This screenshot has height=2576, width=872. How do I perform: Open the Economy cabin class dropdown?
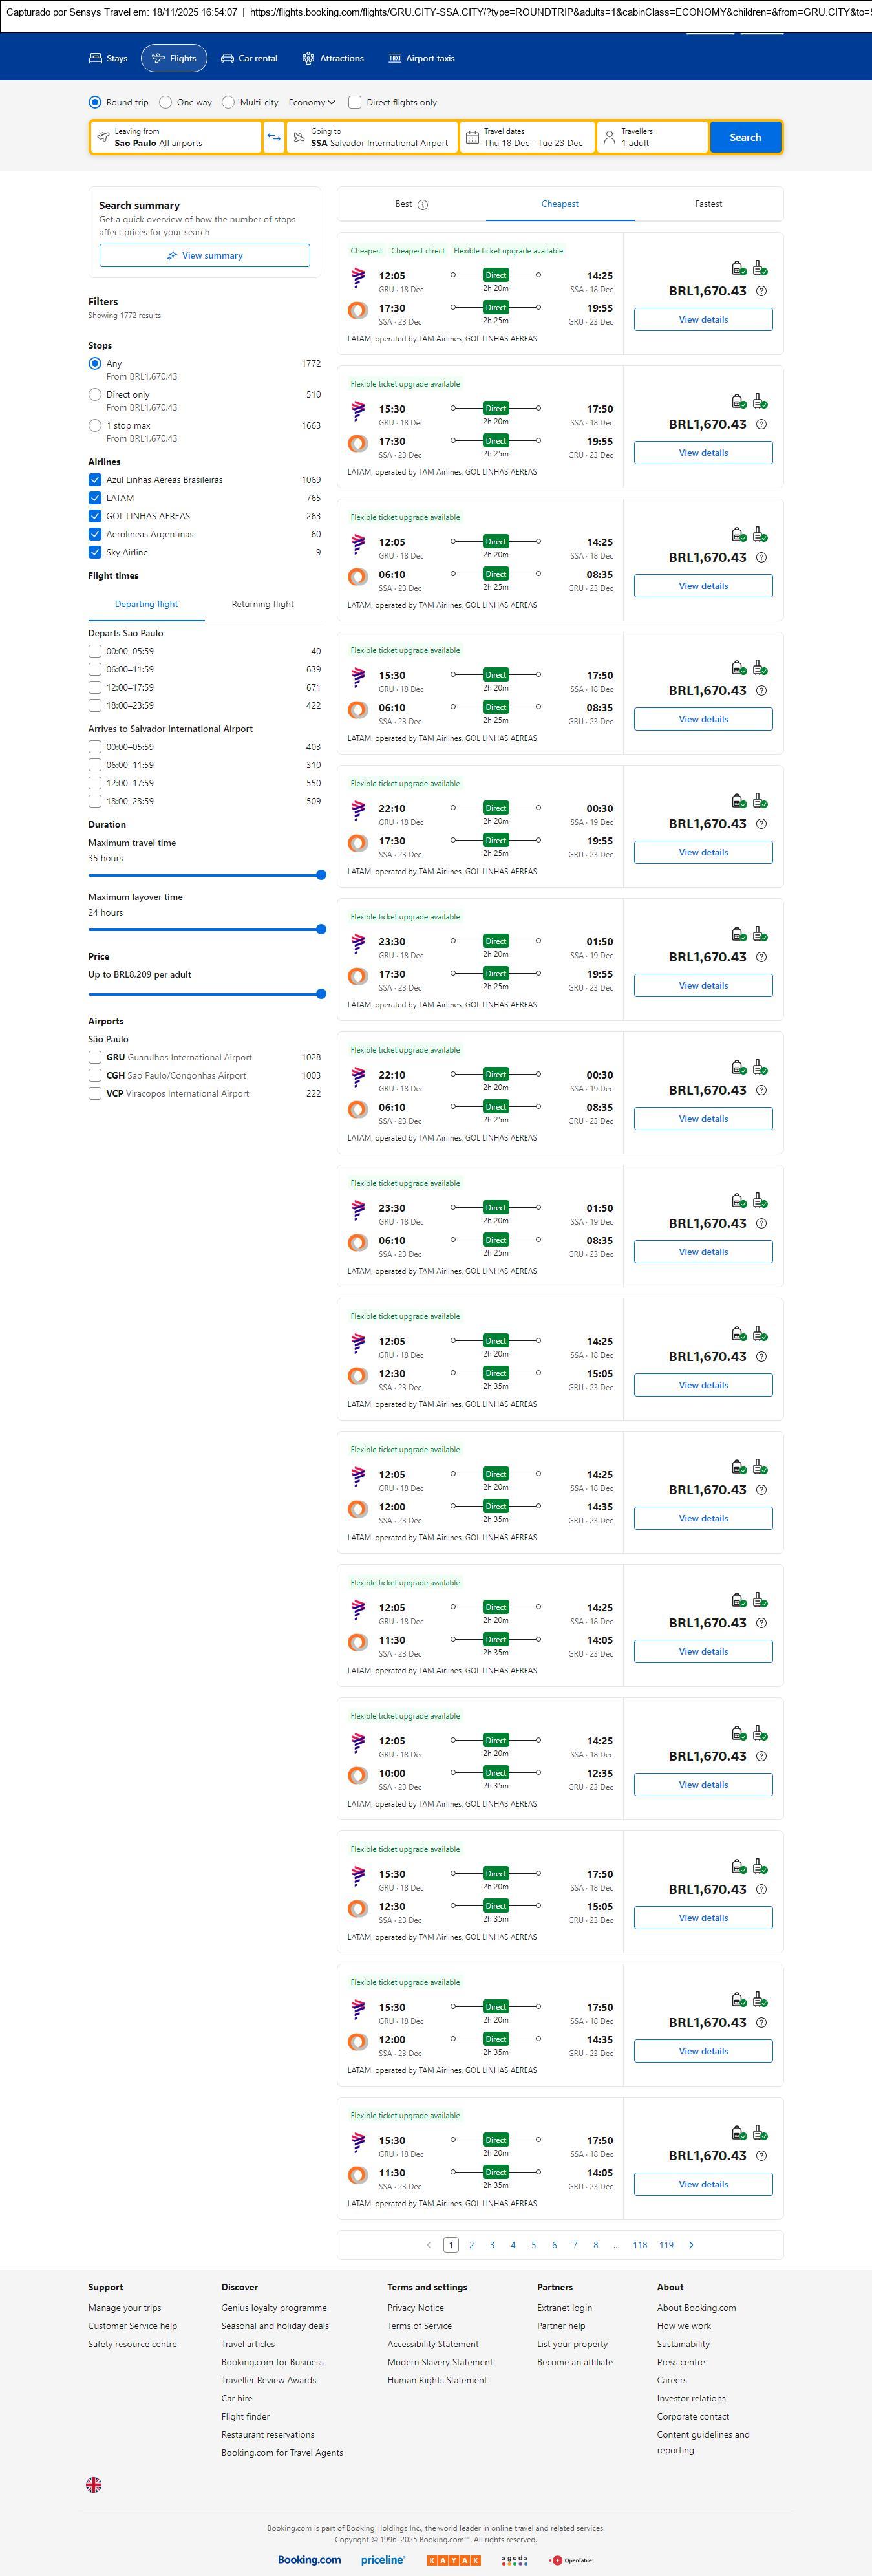pyautogui.click(x=312, y=102)
